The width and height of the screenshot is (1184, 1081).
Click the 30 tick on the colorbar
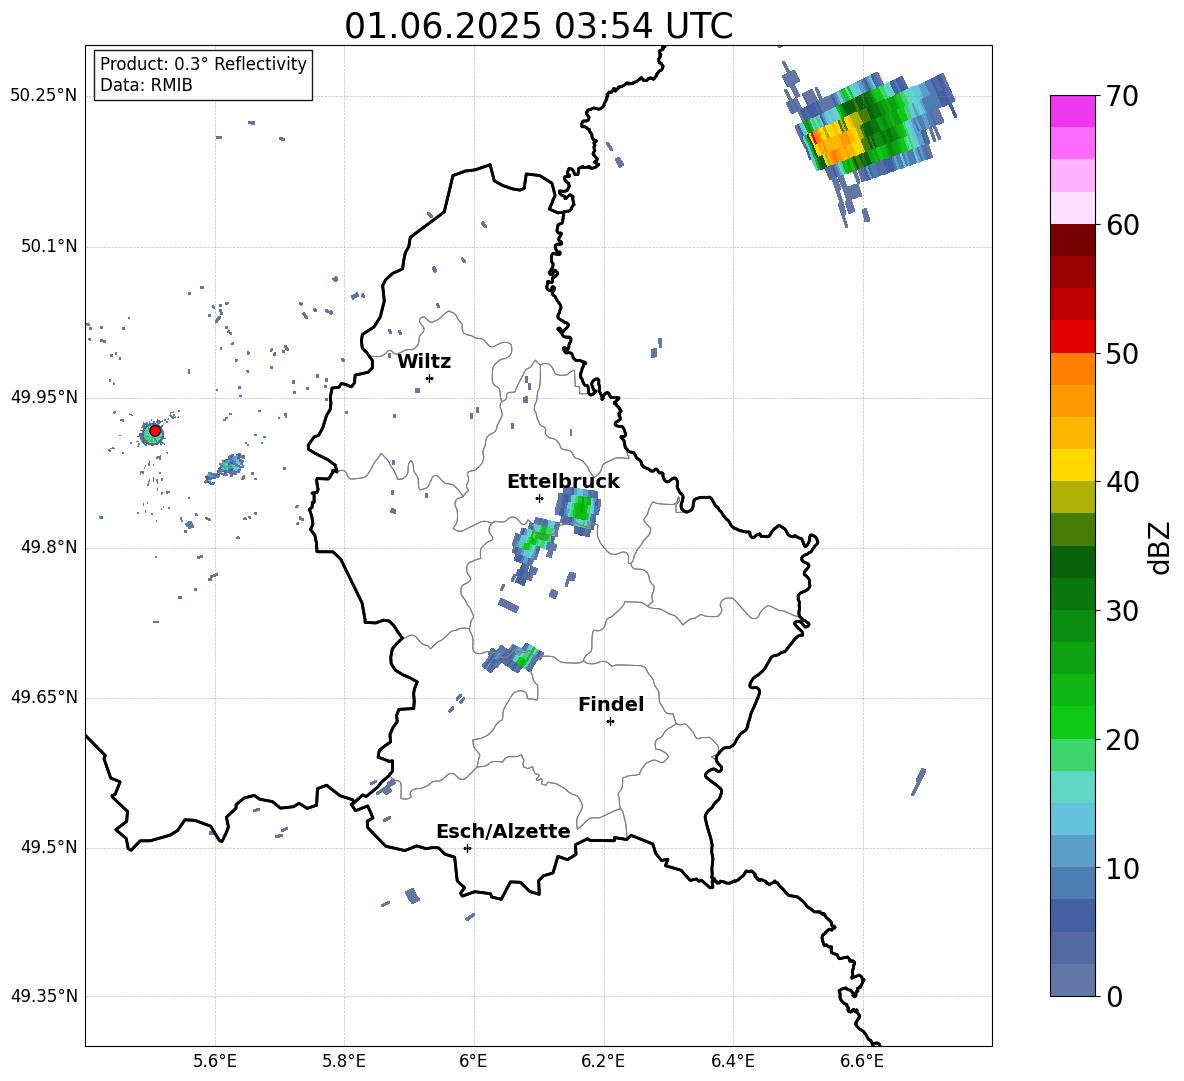[1122, 611]
